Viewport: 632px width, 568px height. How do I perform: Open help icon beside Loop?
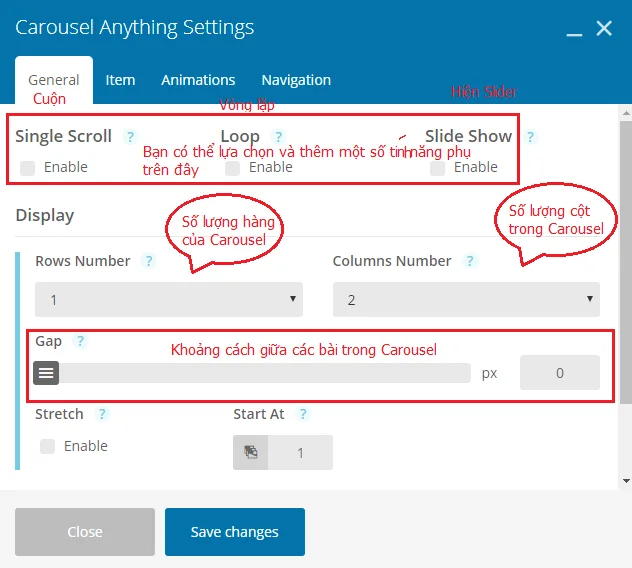(278, 137)
